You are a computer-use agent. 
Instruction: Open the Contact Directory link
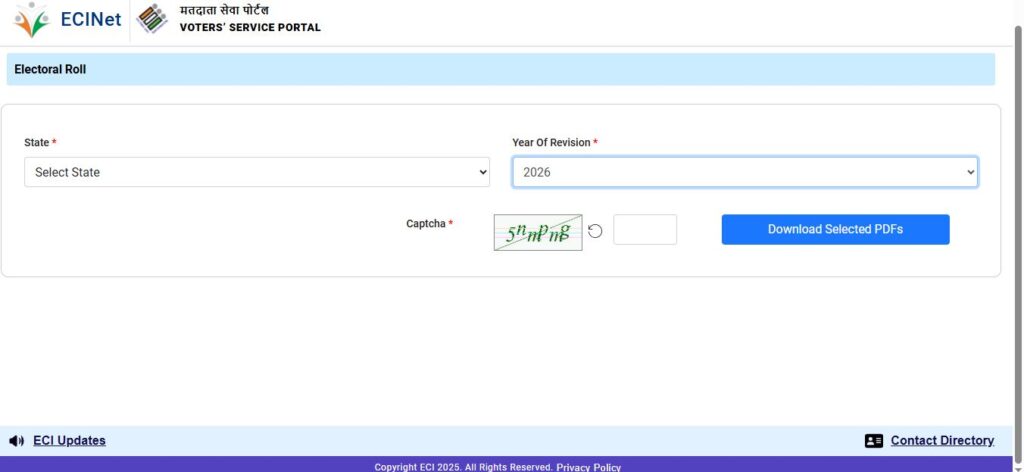pos(942,441)
